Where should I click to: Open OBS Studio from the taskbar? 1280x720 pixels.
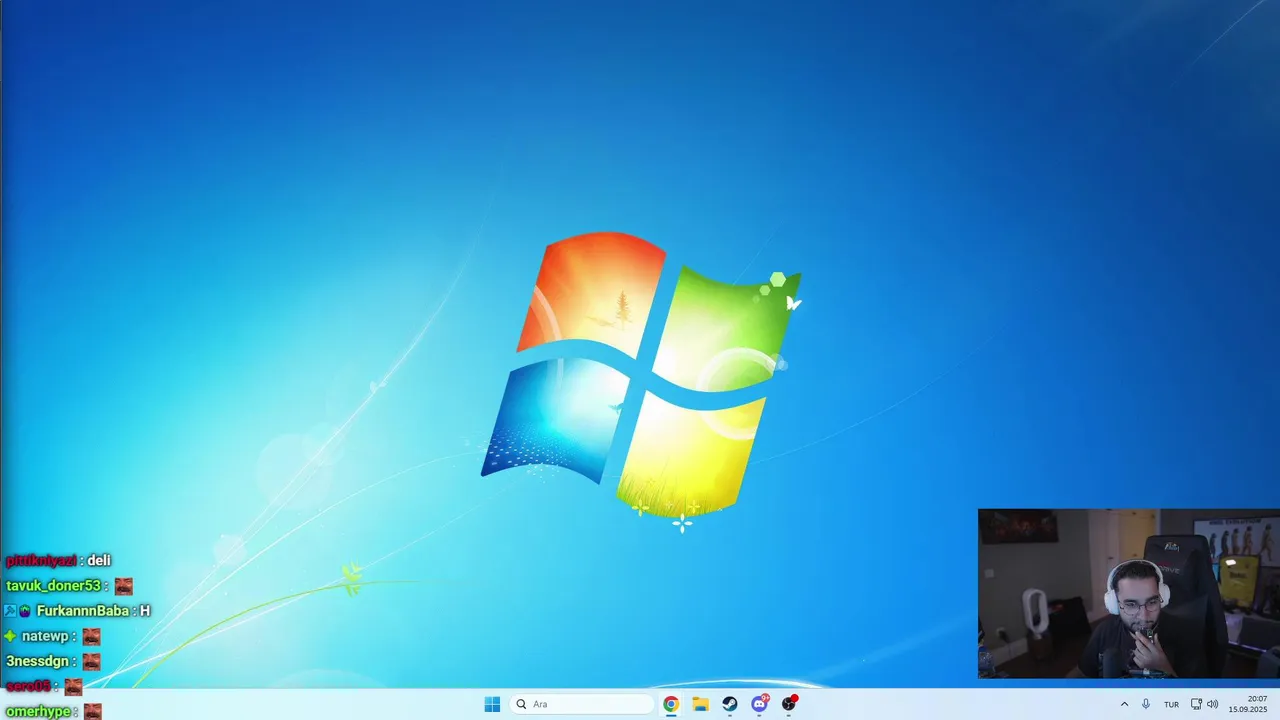[x=789, y=704]
